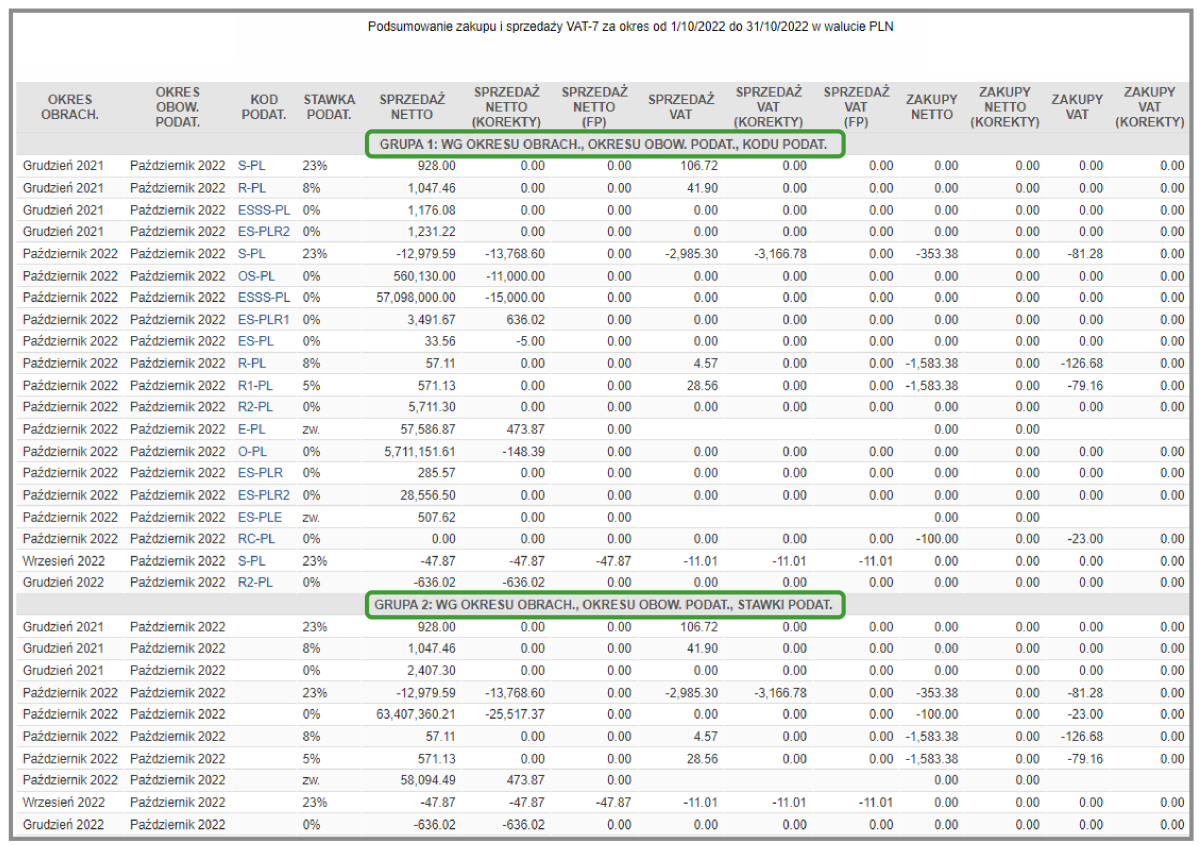Select the value 1,176.08
The width and height of the screenshot is (1200, 846).
tap(432, 210)
